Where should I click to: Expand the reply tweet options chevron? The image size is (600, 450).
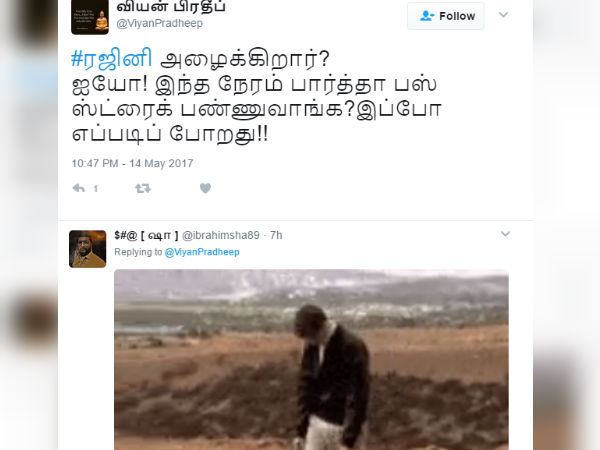click(x=505, y=234)
